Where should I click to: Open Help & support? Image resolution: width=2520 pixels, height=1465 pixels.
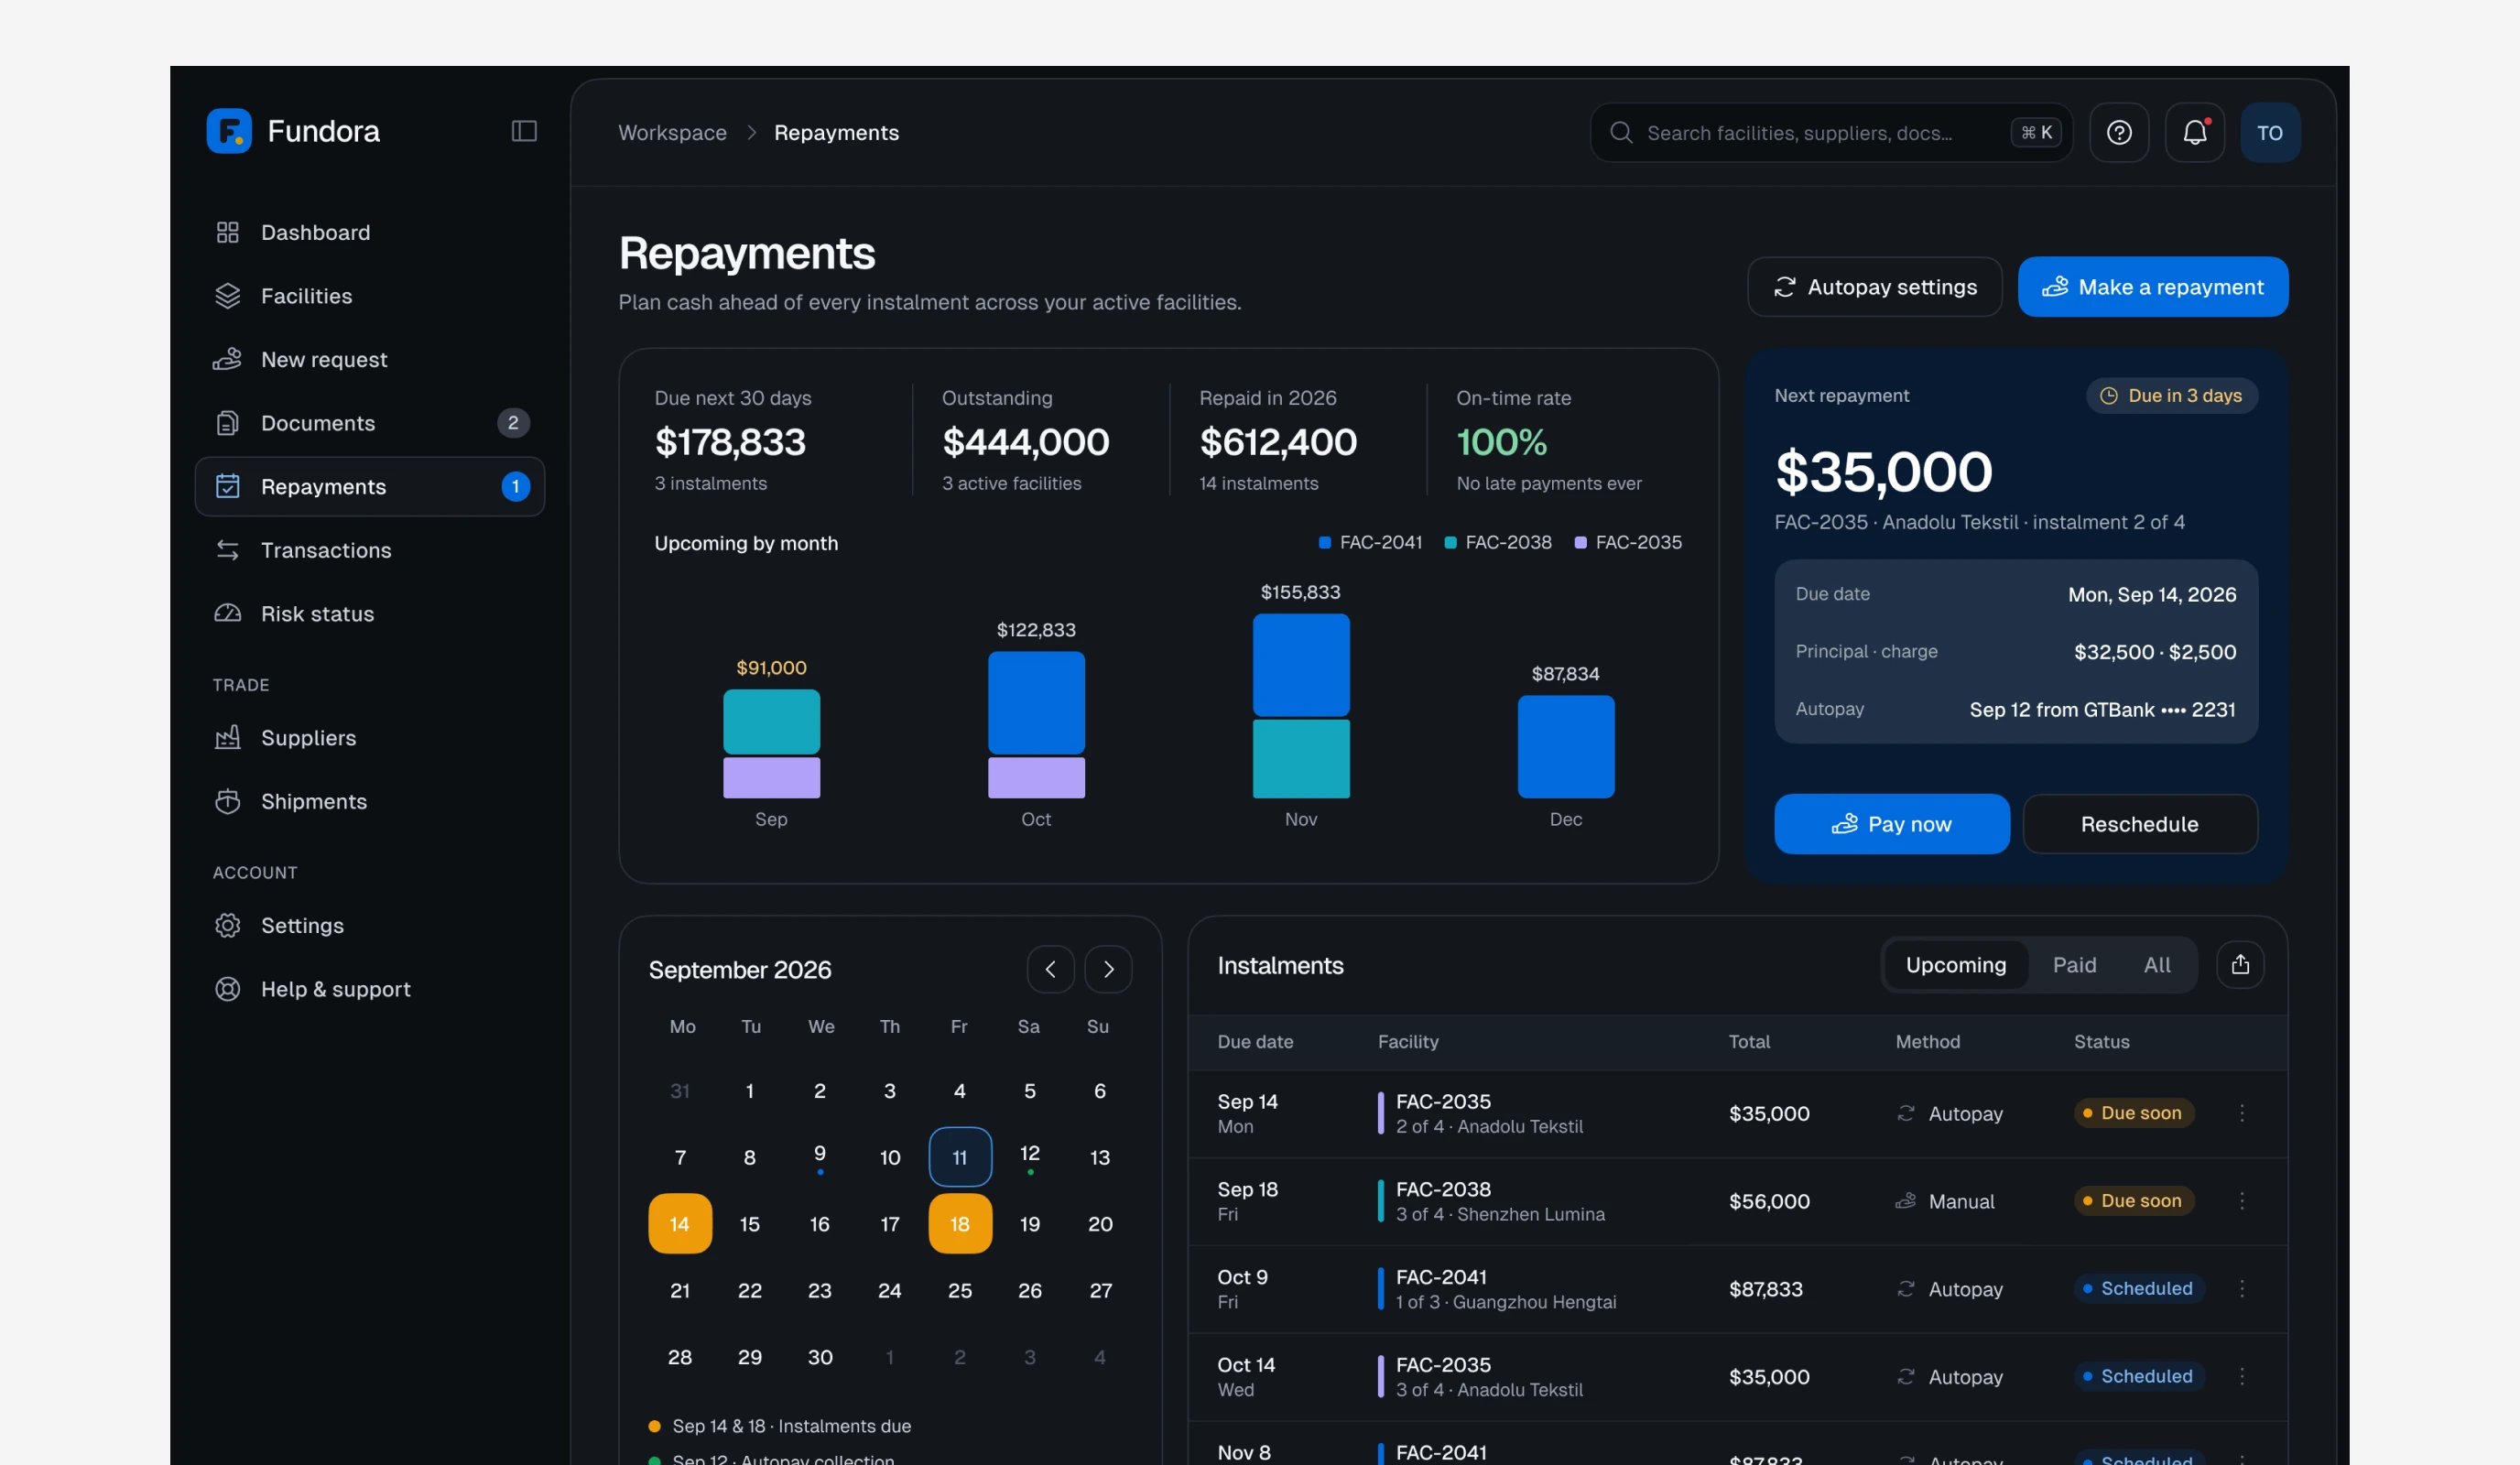(369, 989)
